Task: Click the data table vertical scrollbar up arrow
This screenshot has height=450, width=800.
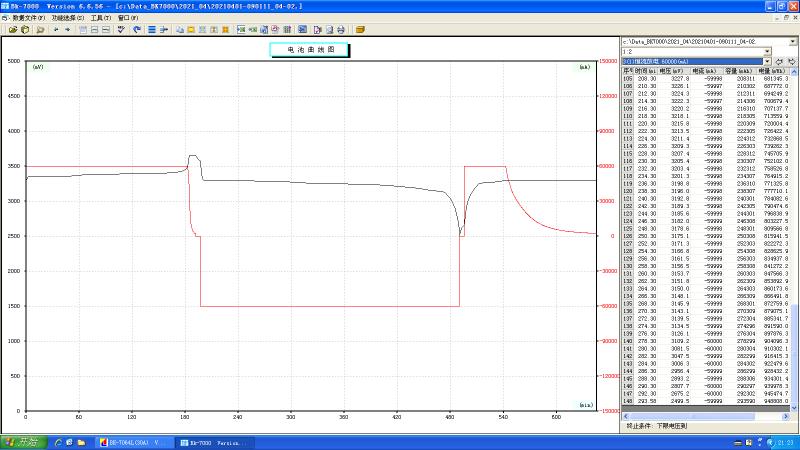Action: click(x=793, y=72)
